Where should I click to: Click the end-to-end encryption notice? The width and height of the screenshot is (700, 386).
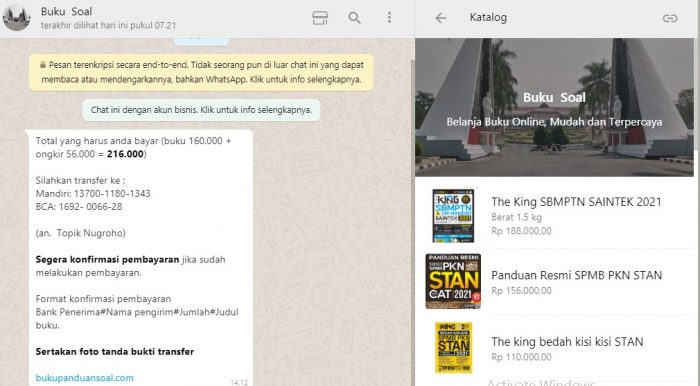click(x=201, y=72)
